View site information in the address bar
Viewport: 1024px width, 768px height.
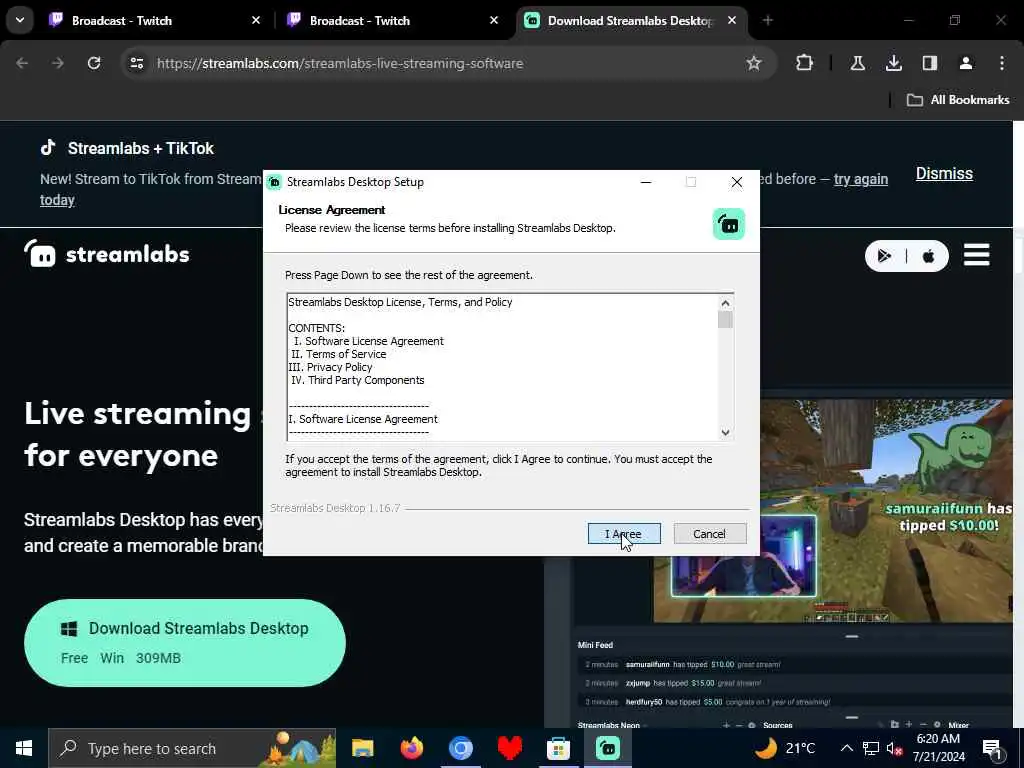[x=136, y=63]
